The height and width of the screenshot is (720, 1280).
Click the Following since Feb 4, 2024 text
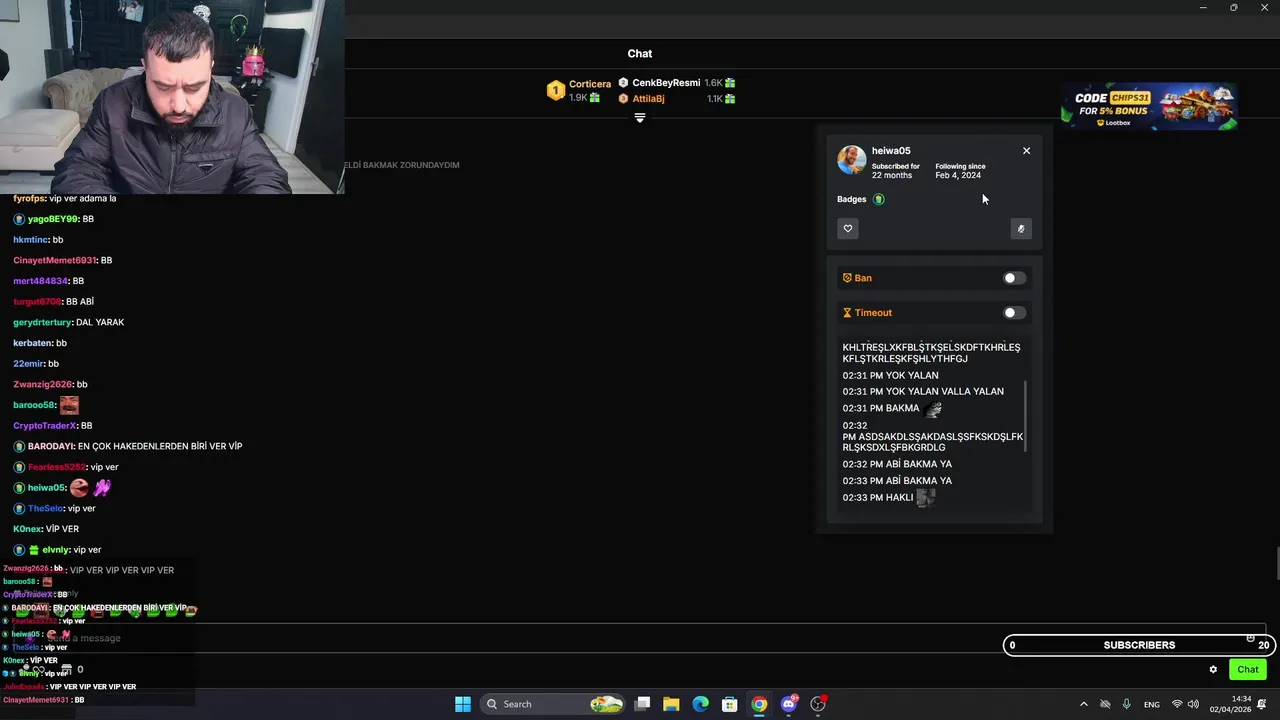pyautogui.click(x=960, y=171)
